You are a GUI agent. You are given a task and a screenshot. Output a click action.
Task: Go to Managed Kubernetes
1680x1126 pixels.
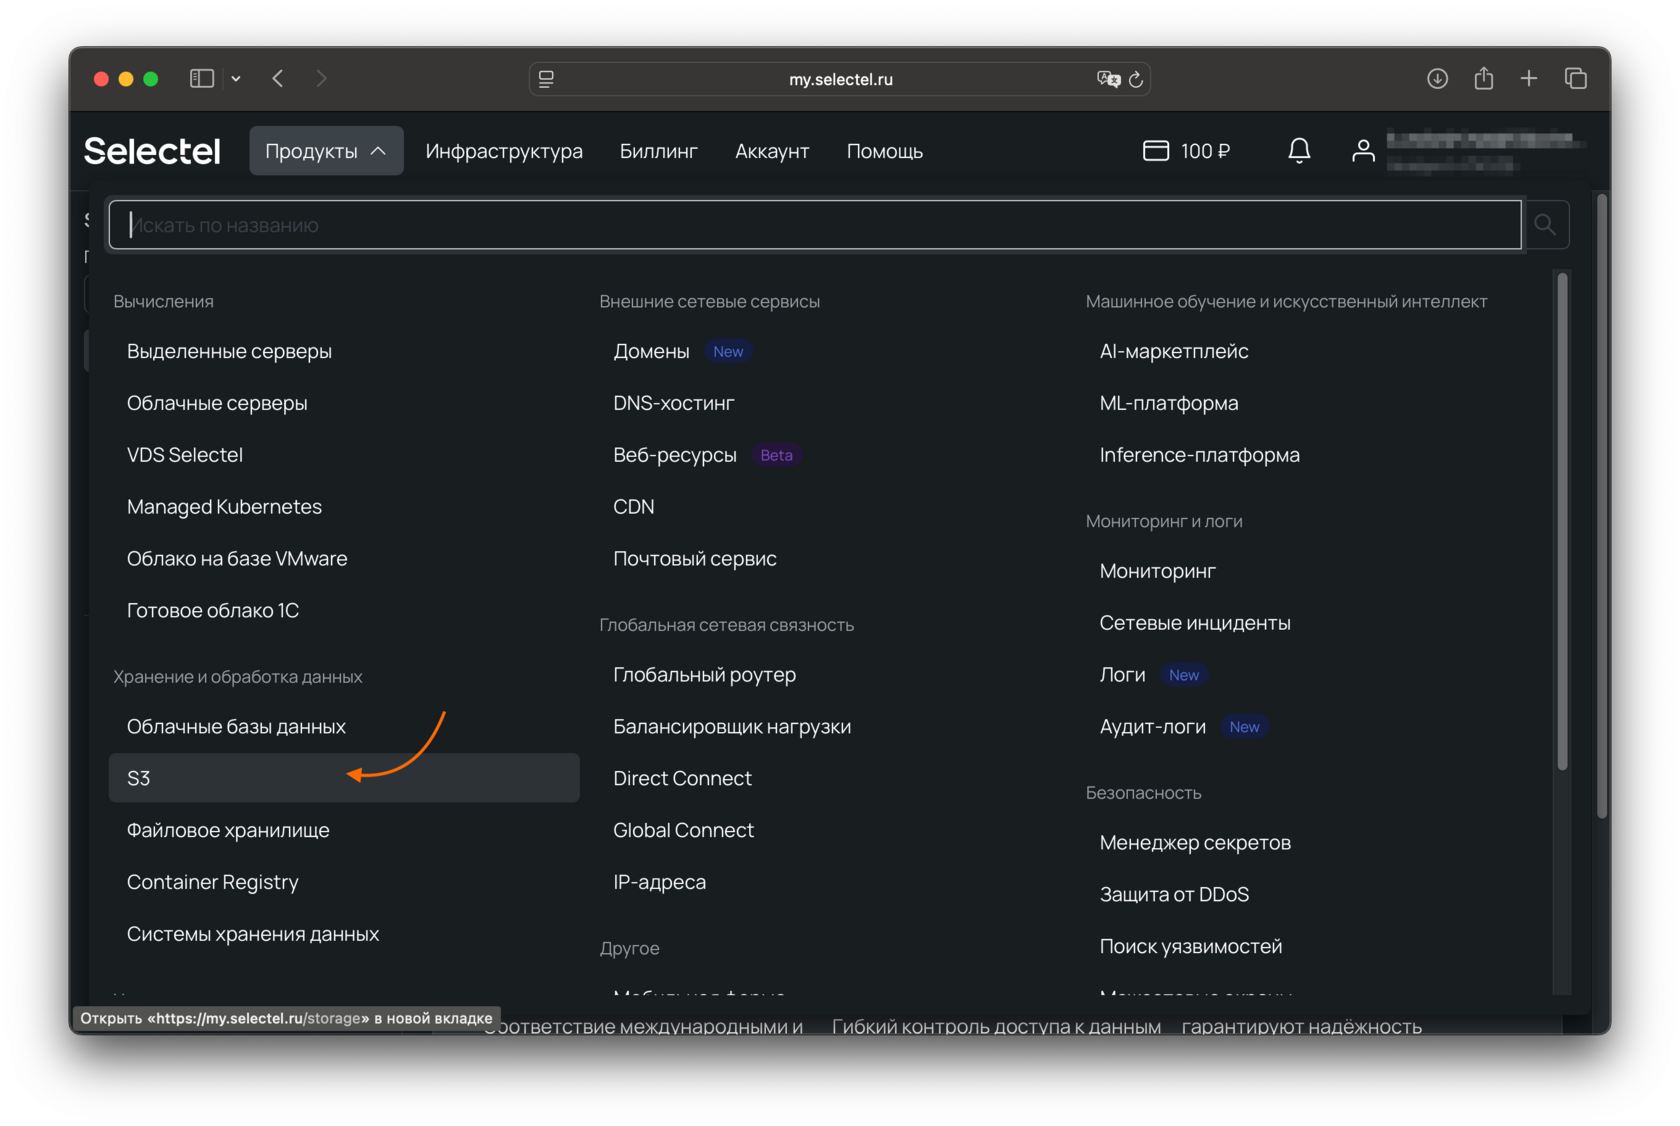pyautogui.click(x=224, y=507)
